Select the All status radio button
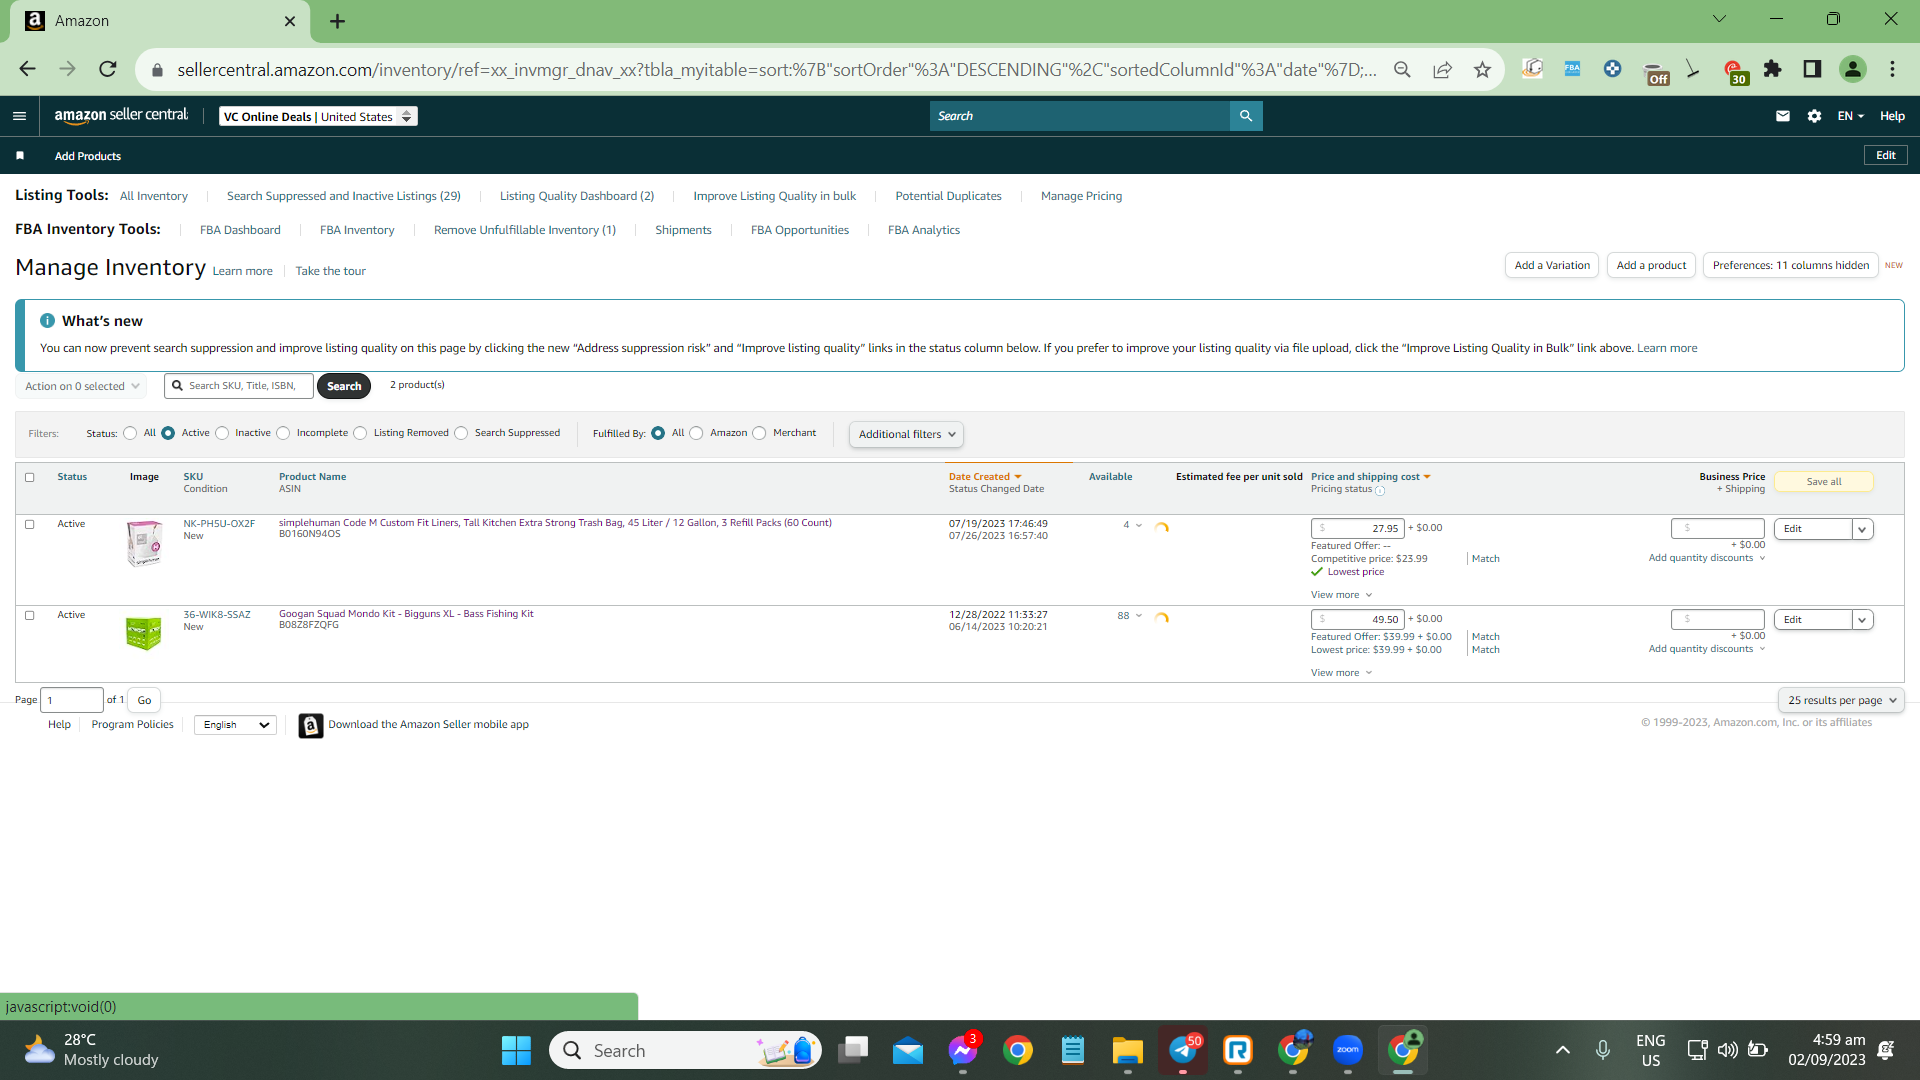1920x1080 pixels. 130,434
